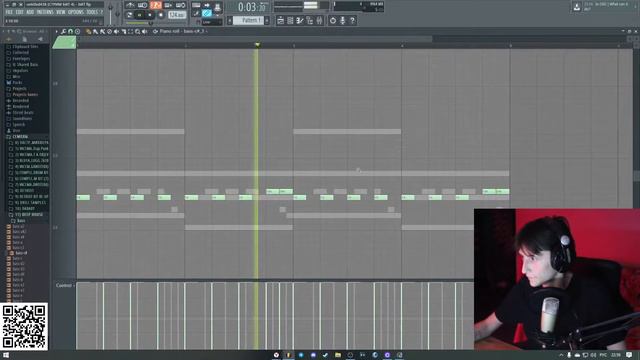Open the OPTIONS menu
640x360 pixels.
pos(76,12)
